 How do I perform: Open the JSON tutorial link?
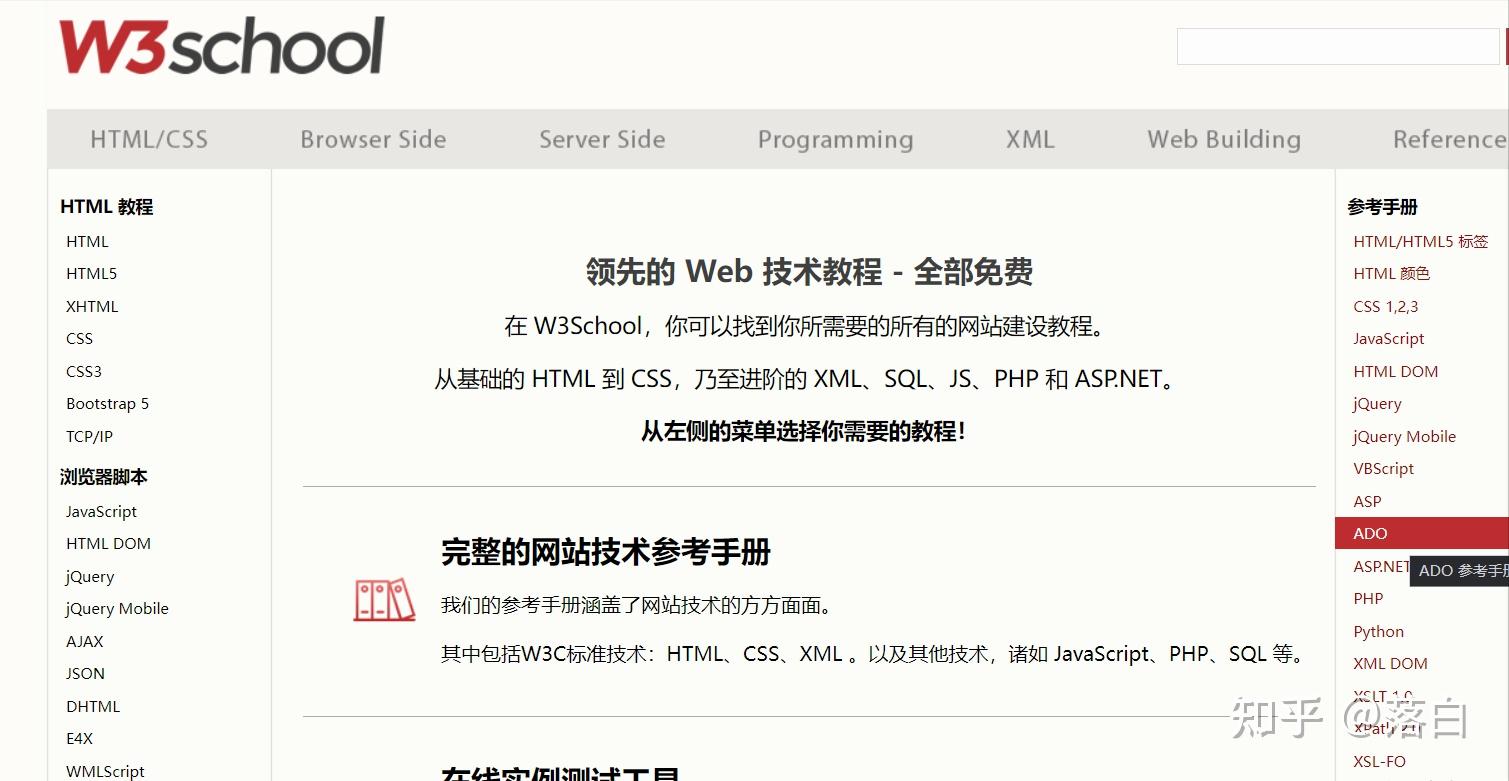pos(85,673)
